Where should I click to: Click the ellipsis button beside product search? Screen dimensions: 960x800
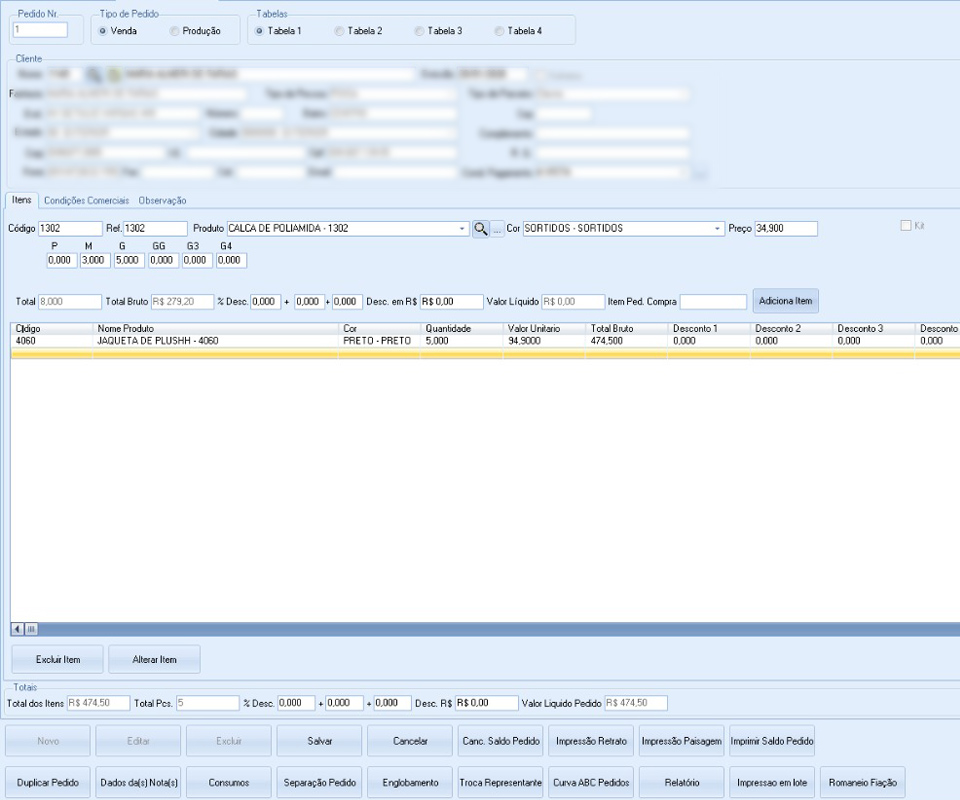497,229
